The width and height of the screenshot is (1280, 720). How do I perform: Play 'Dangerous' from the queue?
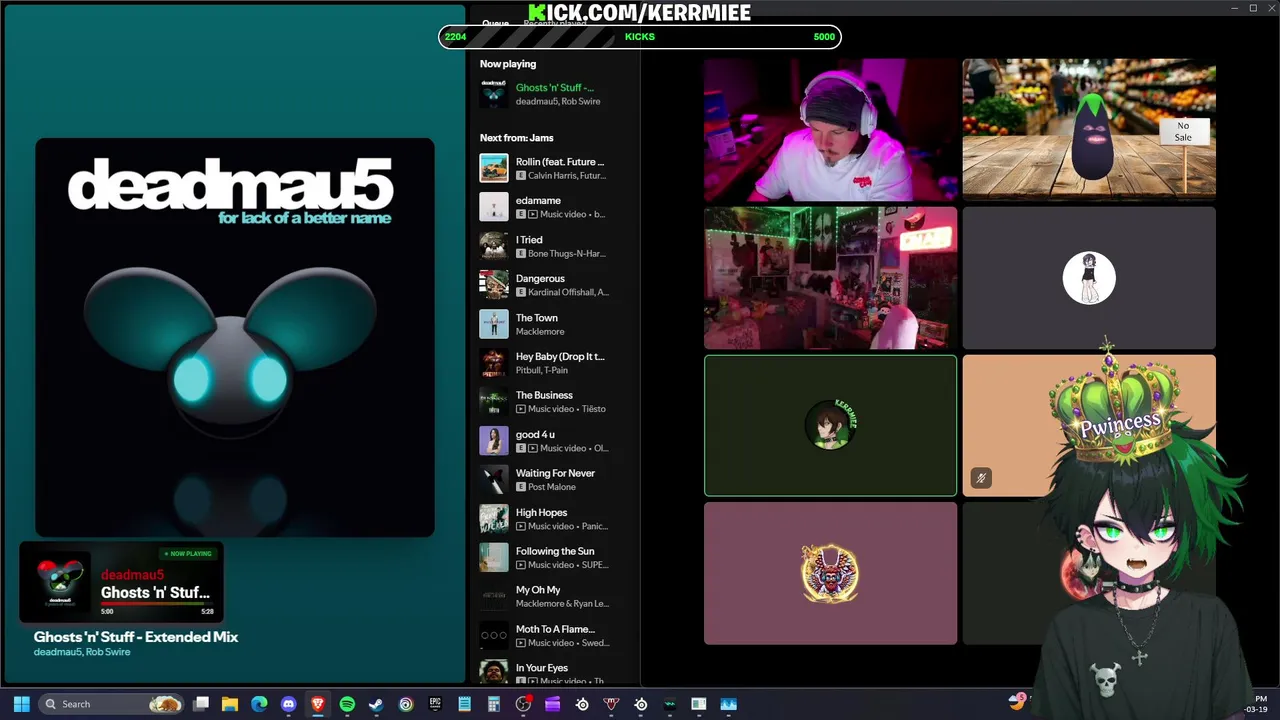[x=554, y=285]
